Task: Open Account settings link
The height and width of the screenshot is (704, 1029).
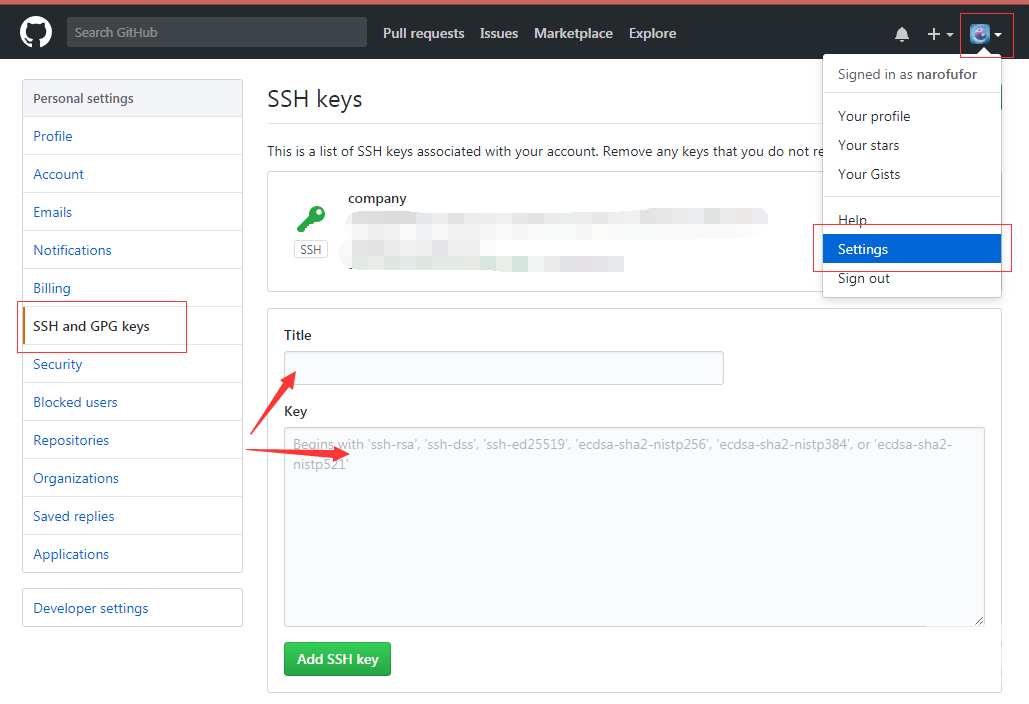Action: 133,174
